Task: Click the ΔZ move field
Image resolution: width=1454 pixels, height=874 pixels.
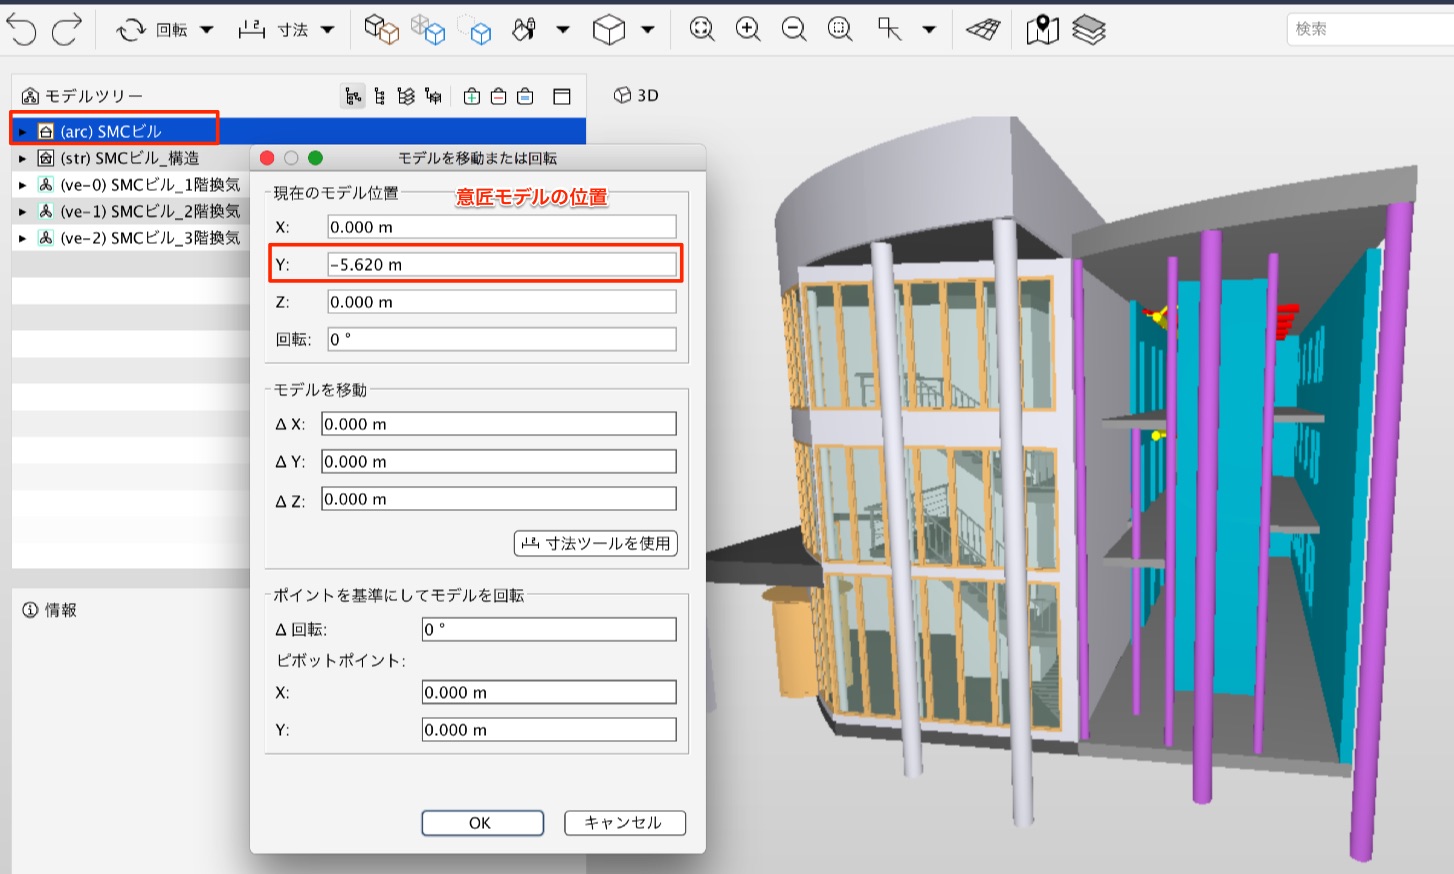Action: pyautogui.click(x=499, y=499)
